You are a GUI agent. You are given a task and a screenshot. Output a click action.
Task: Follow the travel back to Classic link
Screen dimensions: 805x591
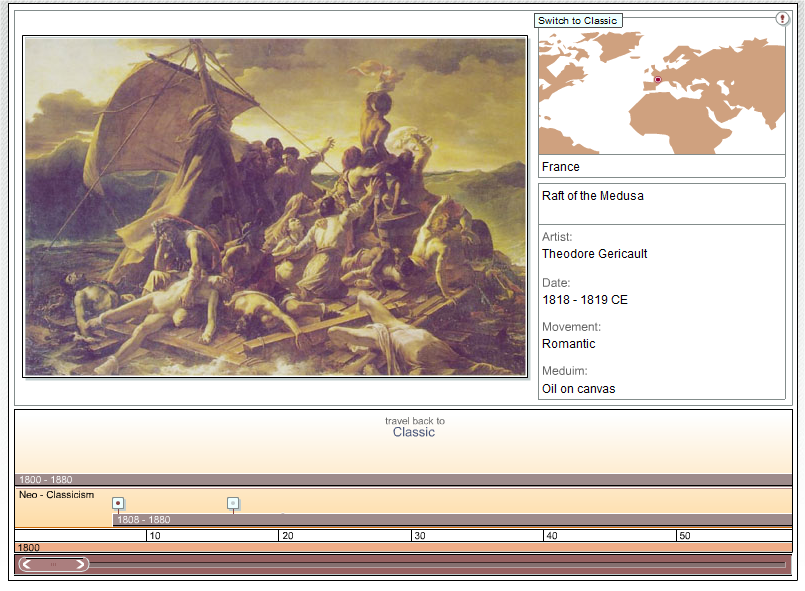point(414,427)
